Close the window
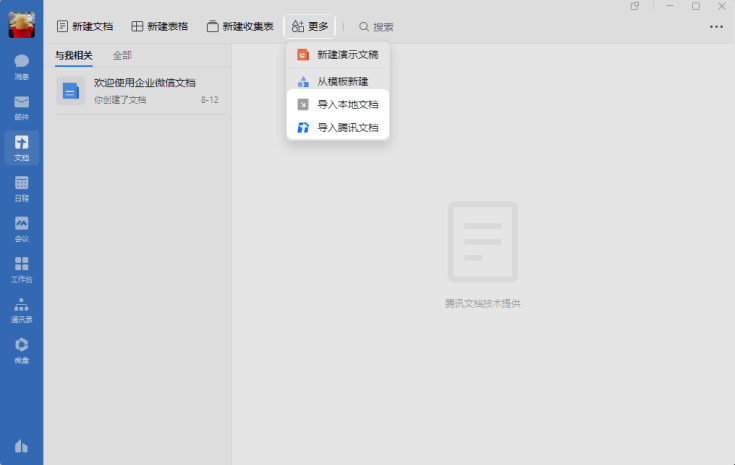 pyautogui.click(x=722, y=6)
